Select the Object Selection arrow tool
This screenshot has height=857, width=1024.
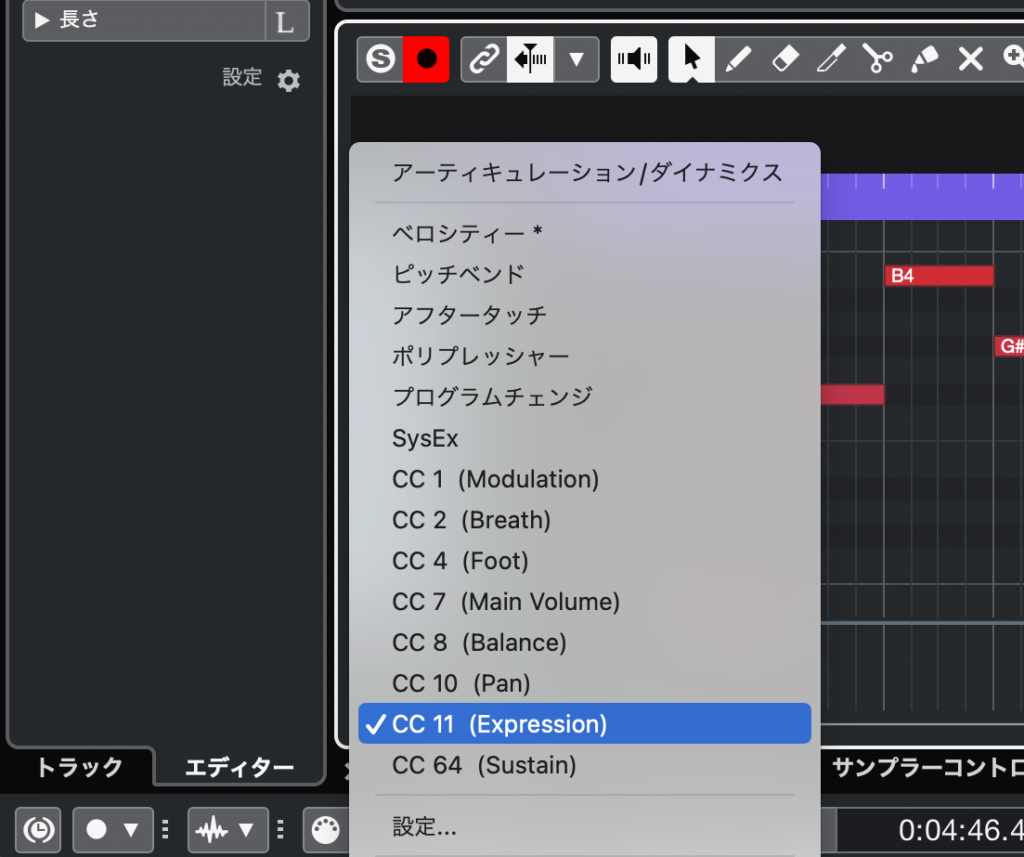tap(691, 60)
